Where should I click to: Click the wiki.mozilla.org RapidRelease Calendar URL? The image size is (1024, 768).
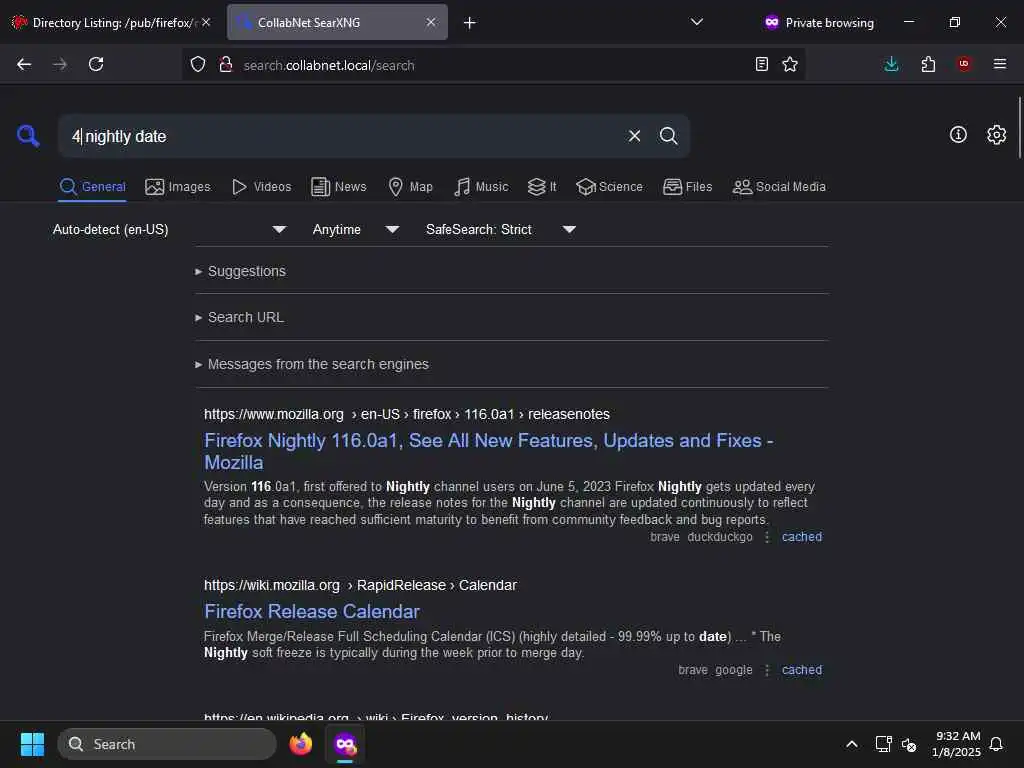(x=360, y=585)
